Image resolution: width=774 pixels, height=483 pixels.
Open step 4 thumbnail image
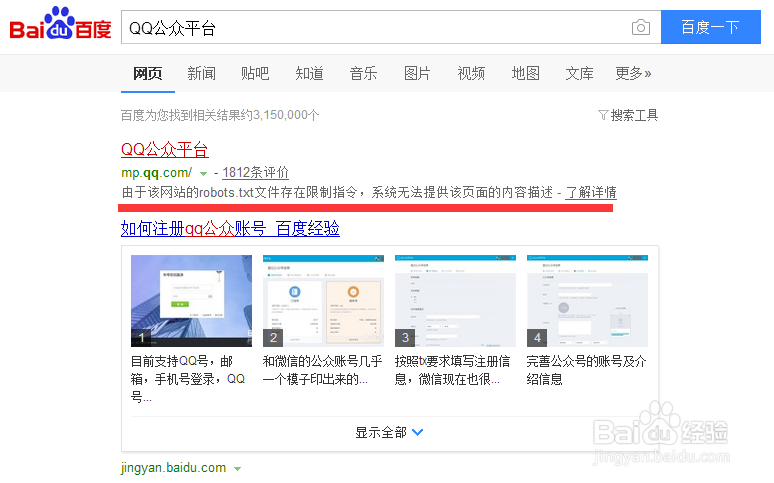pyautogui.click(x=587, y=301)
